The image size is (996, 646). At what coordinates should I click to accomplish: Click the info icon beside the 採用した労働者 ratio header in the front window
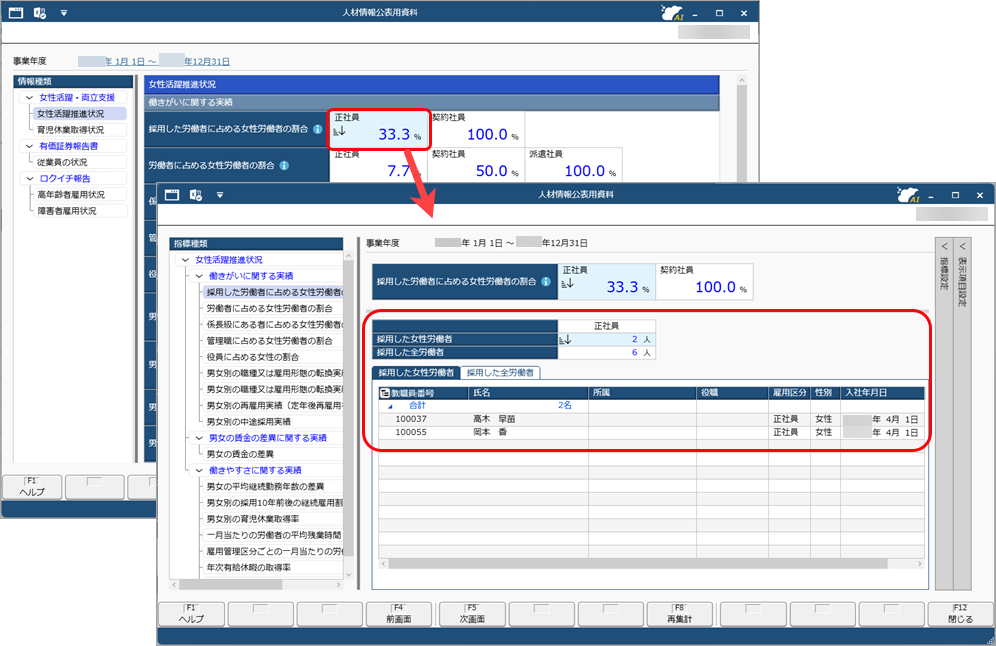(546, 281)
